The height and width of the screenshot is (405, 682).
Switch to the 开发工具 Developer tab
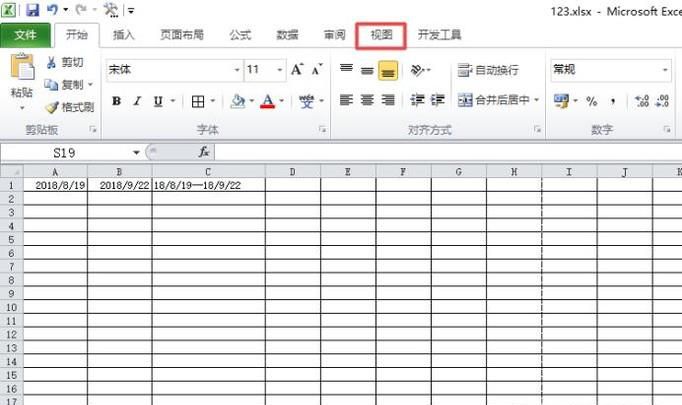coord(439,35)
